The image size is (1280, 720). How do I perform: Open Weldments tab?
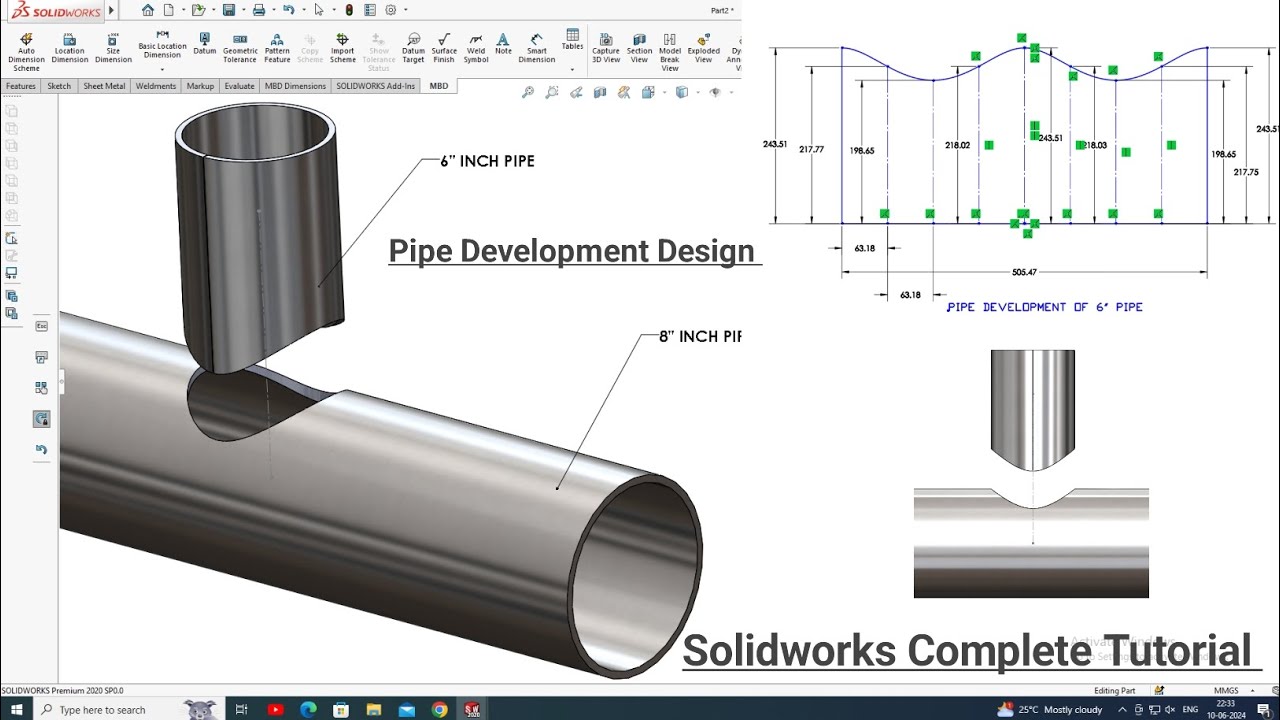tap(156, 86)
